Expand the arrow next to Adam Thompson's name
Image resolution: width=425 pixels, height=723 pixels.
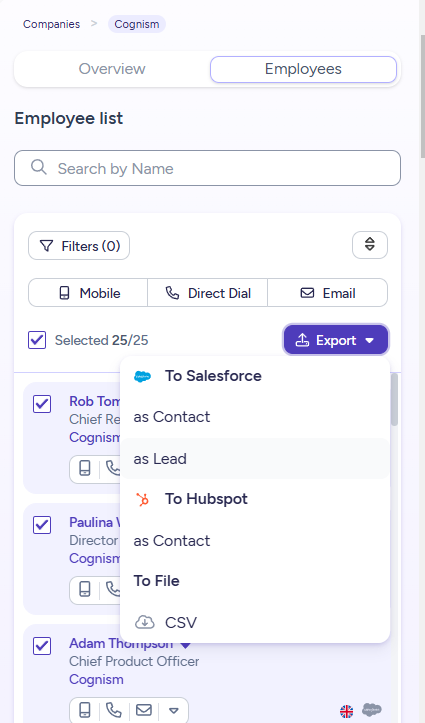coord(185,645)
